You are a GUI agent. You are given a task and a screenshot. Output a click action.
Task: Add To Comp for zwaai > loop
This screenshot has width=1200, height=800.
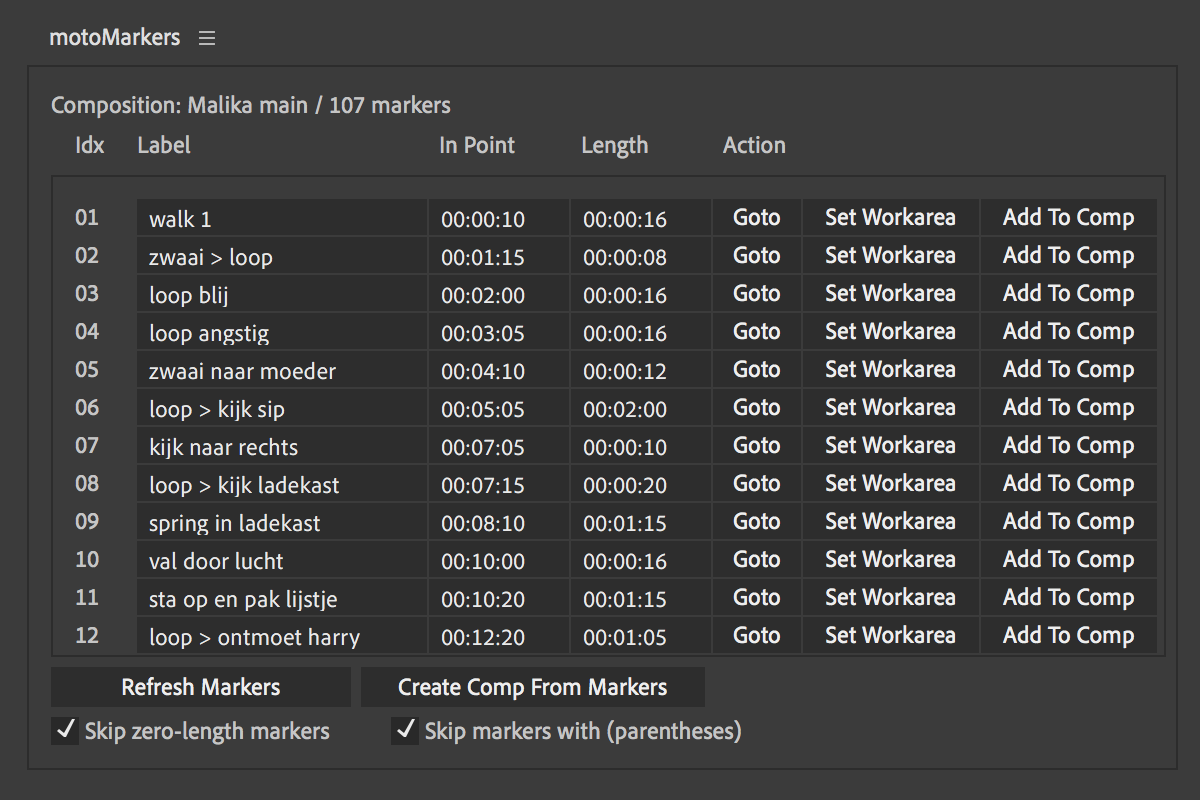[1068, 256]
